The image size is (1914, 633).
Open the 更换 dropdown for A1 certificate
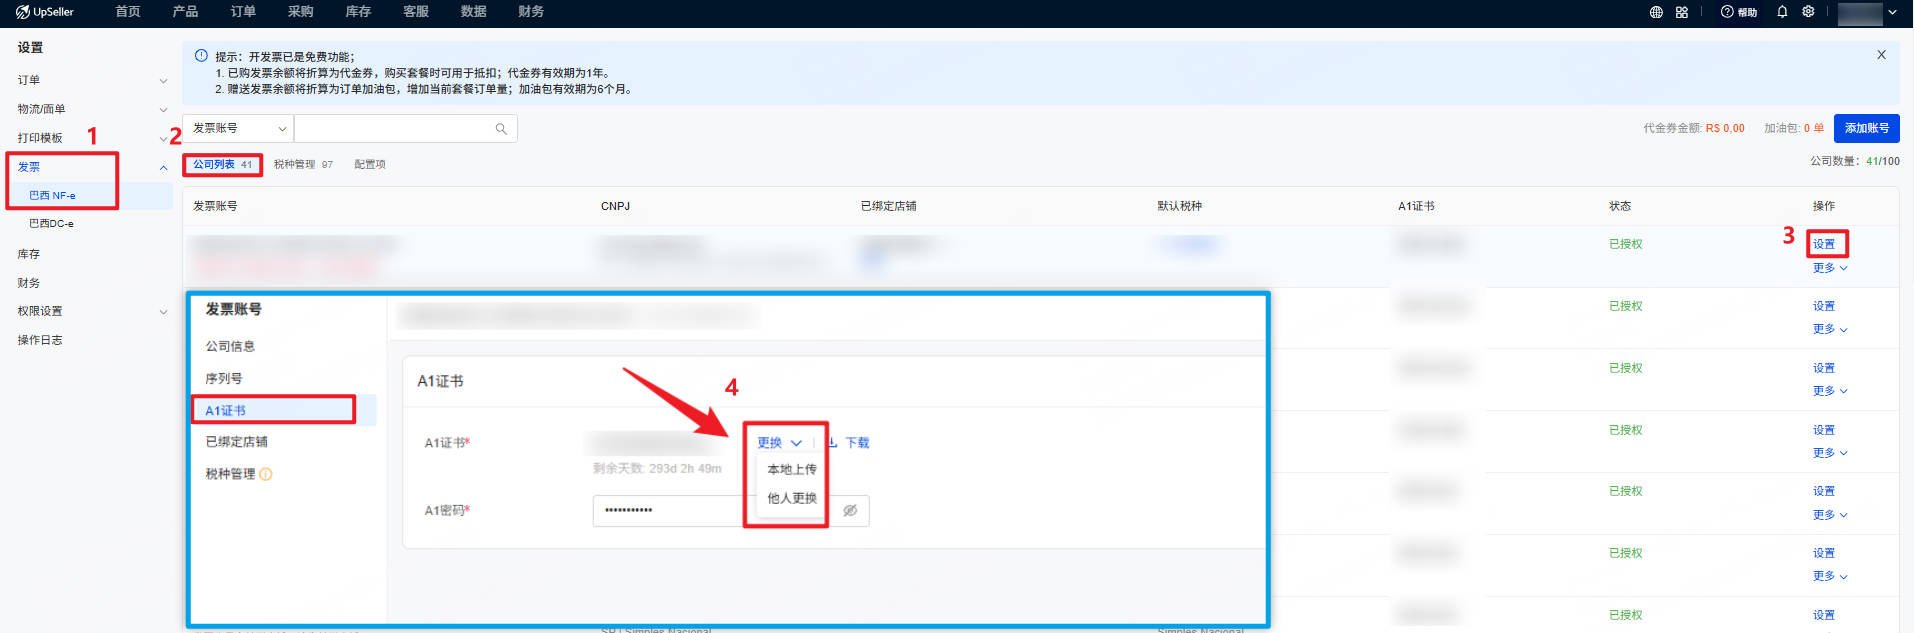click(x=779, y=443)
